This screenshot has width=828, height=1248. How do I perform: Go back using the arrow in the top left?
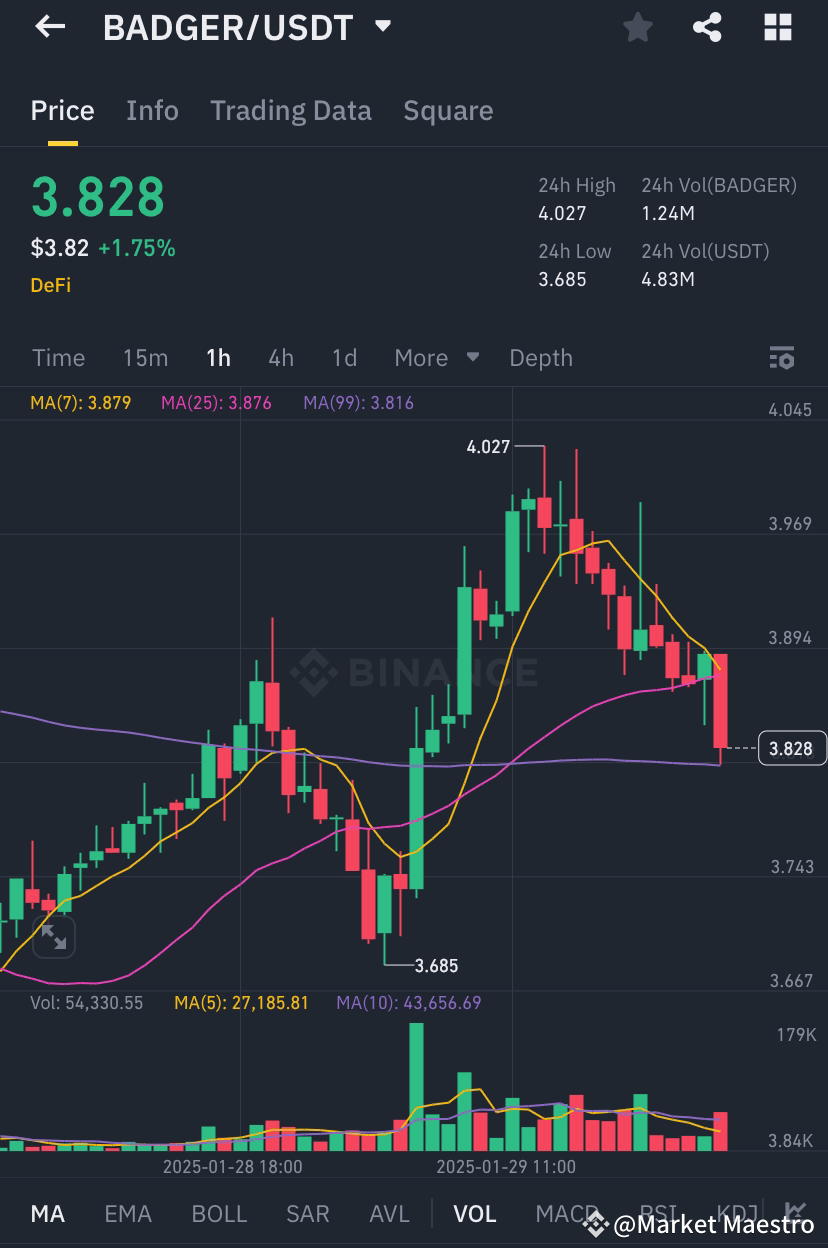point(49,27)
